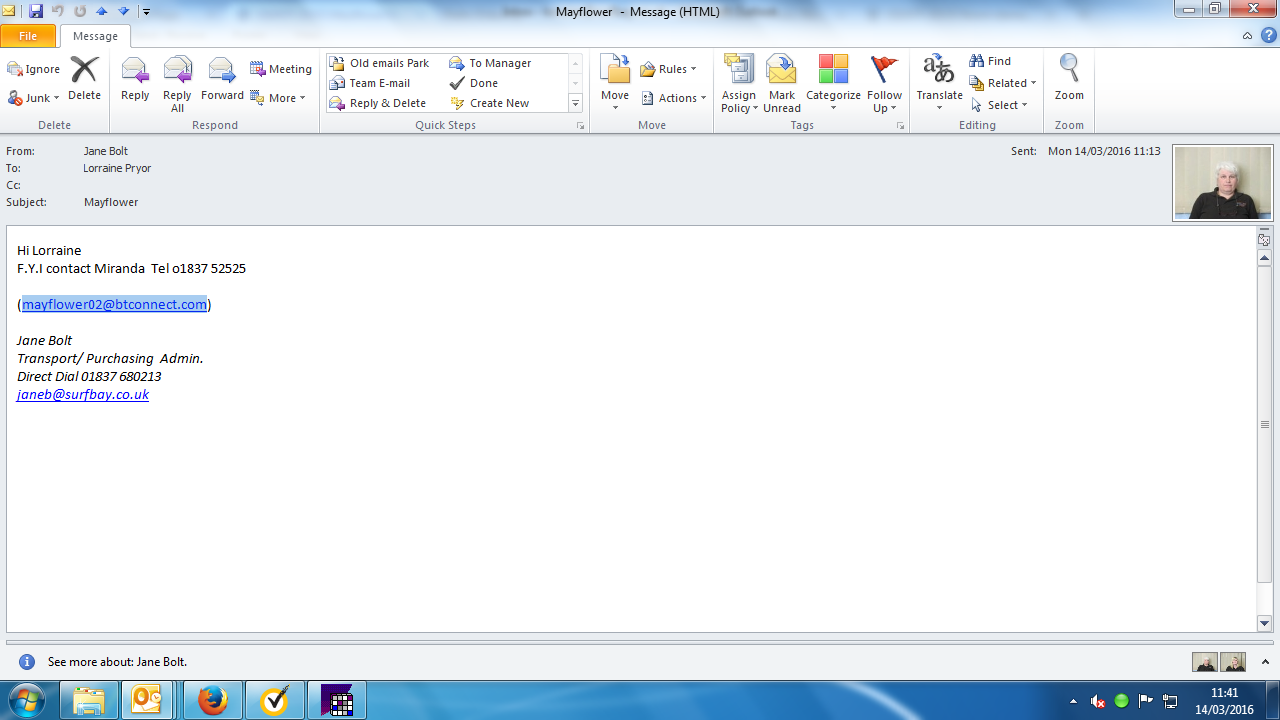
Task: Expand the people pane chevron
Action: [1265, 662]
